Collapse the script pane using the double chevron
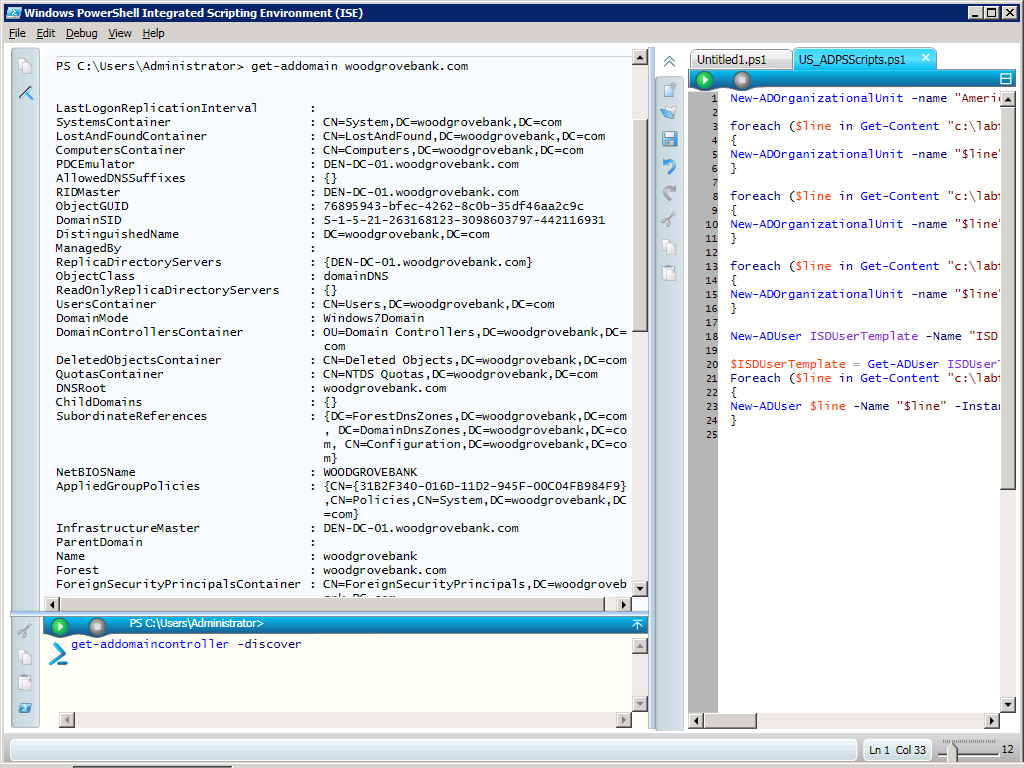The height and width of the screenshot is (768, 1024). click(669, 61)
